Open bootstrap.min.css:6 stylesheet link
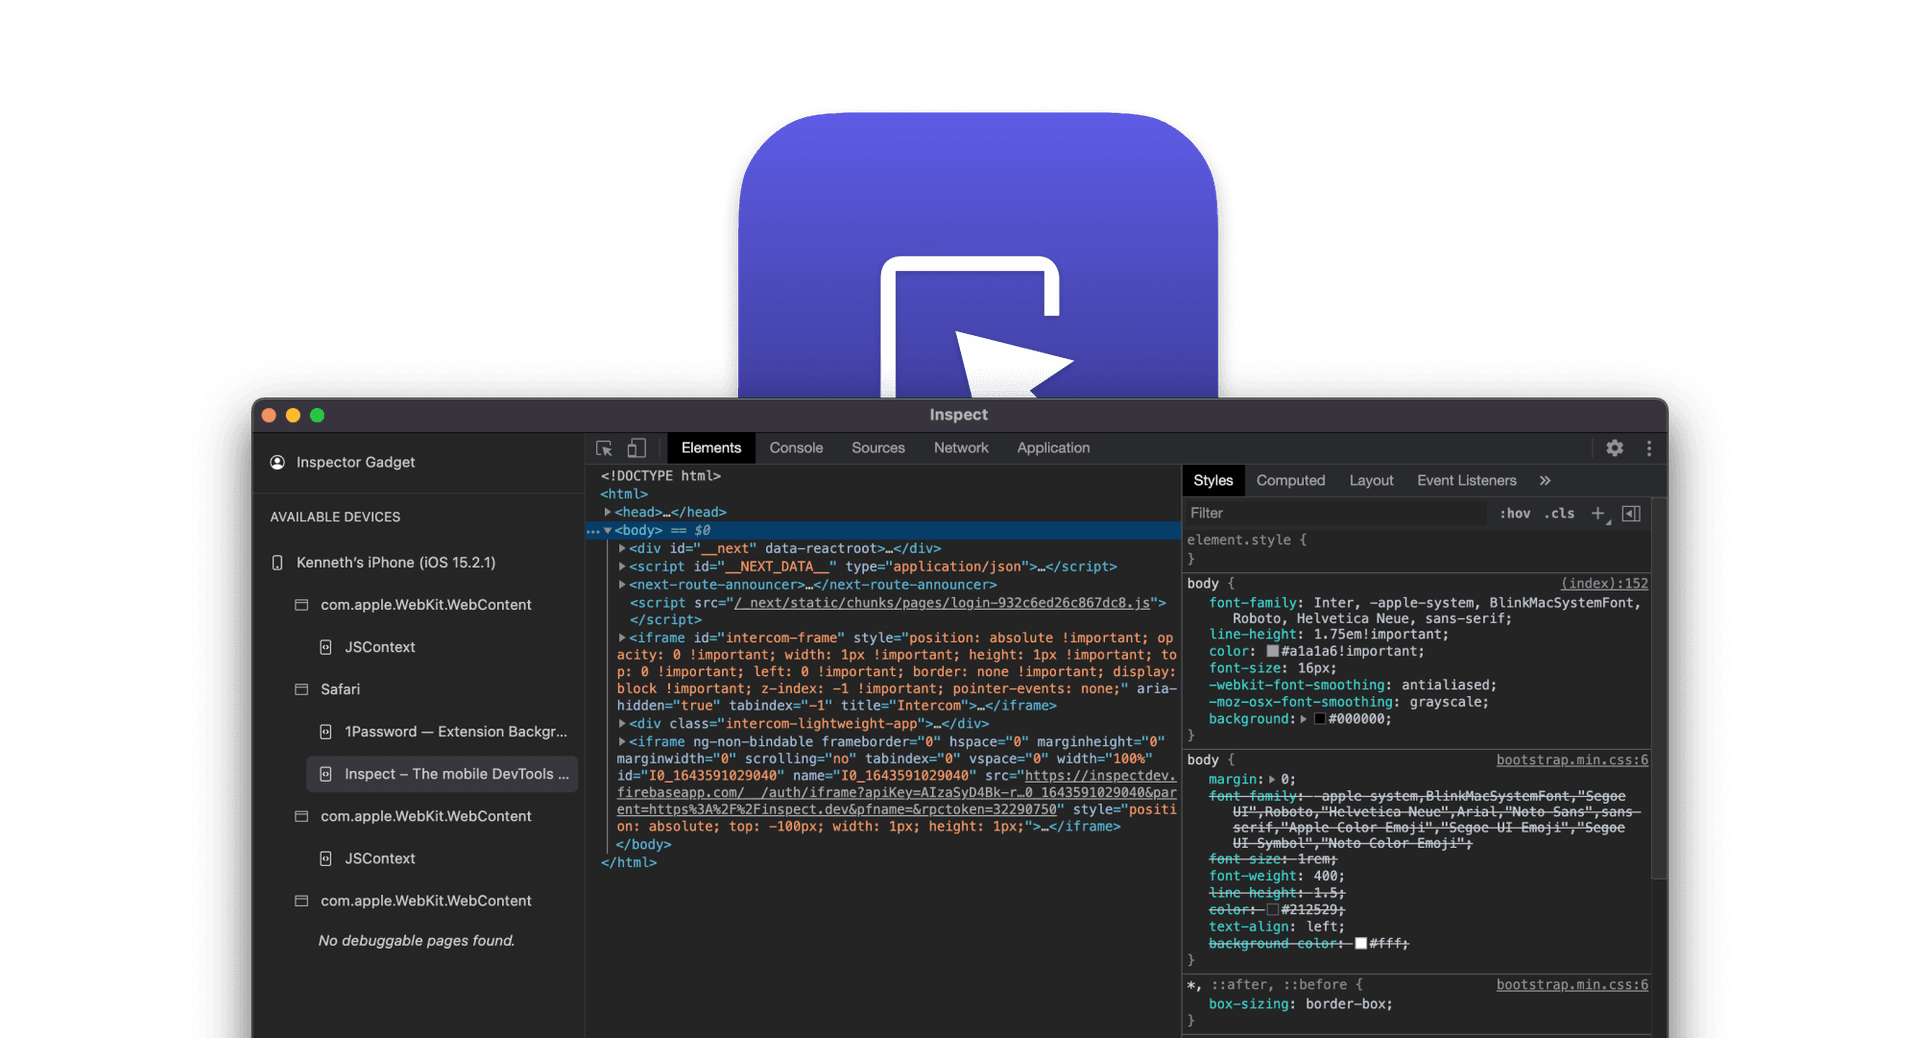This screenshot has height=1038, width=1920. (1571, 760)
